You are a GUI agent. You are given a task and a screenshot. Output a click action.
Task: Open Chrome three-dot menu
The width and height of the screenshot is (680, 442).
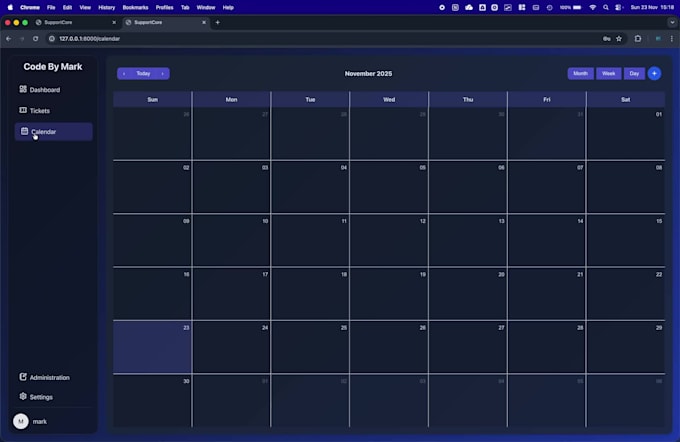click(x=672, y=39)
